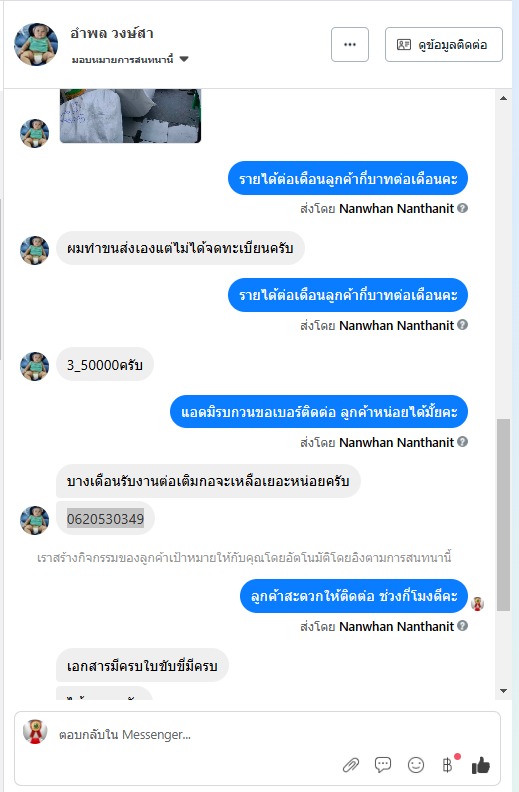Click help icon under phone number request message

pyautogui.click(x=462, y=441)
